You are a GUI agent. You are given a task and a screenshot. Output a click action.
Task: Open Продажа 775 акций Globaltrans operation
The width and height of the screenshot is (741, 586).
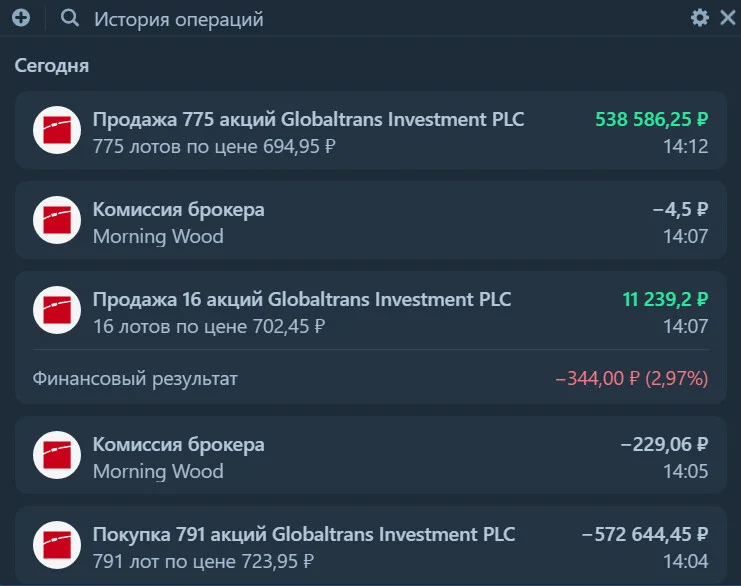click(370, 130)
